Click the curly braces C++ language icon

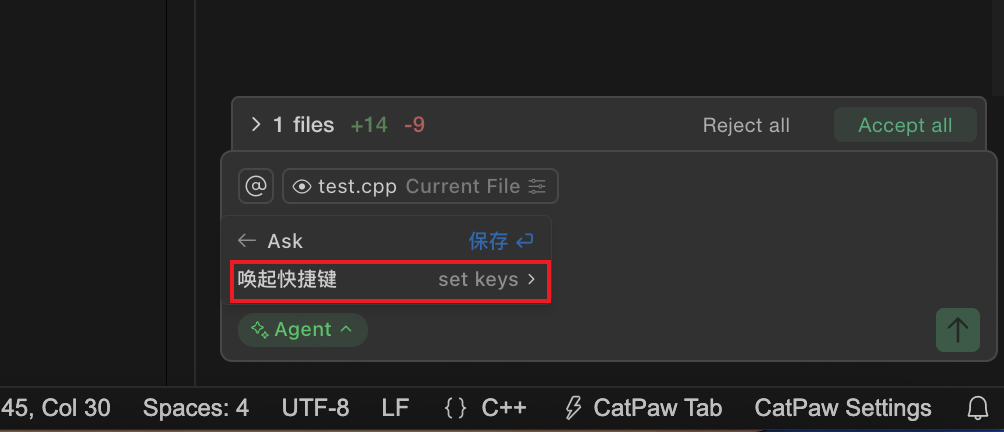(x=456, y=408)
